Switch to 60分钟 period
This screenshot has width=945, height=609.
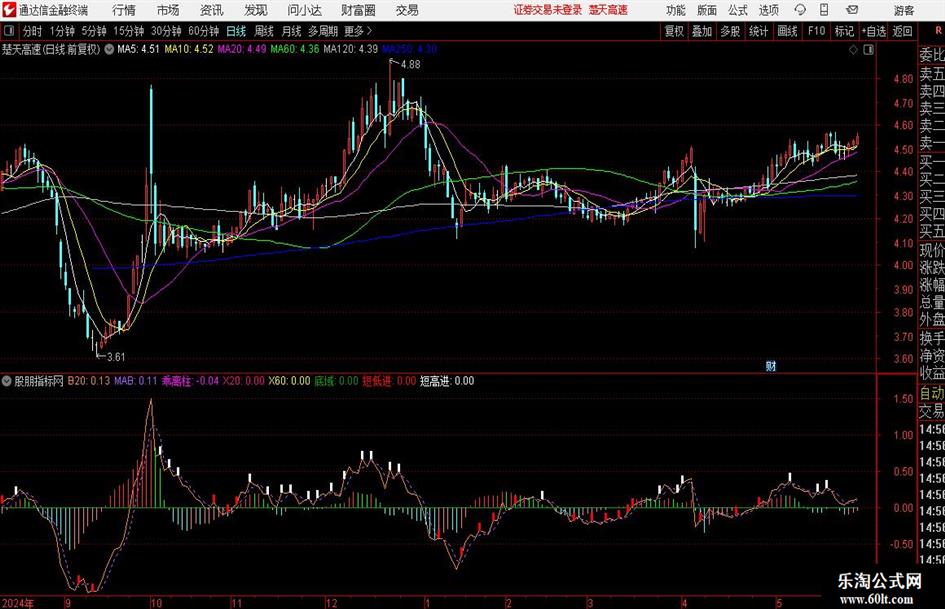[203, 31]
